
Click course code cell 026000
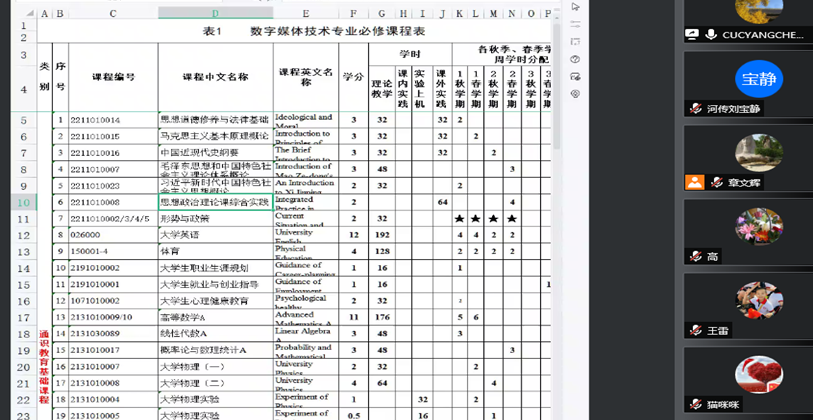point(113,235)
